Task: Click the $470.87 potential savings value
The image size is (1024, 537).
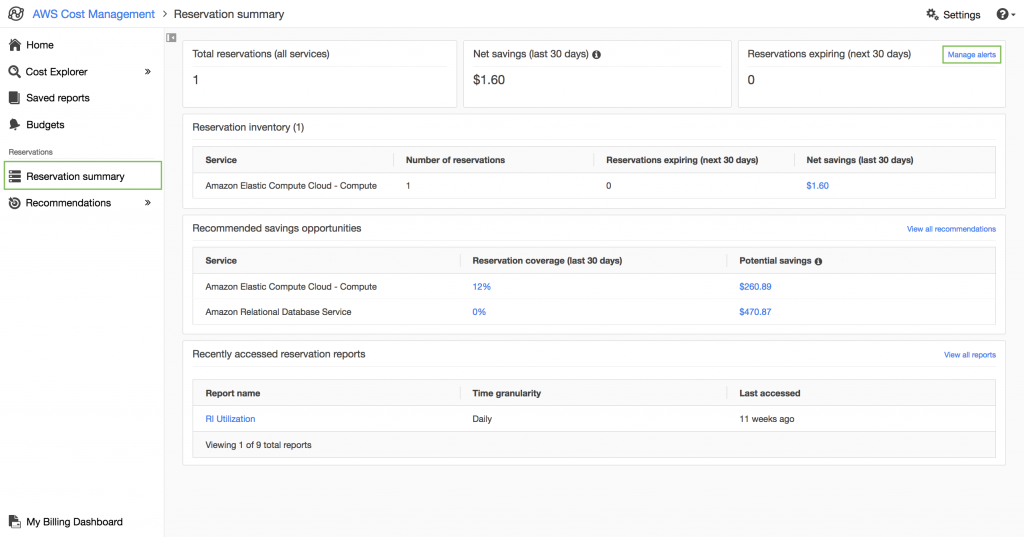Action: click(755, 312)
